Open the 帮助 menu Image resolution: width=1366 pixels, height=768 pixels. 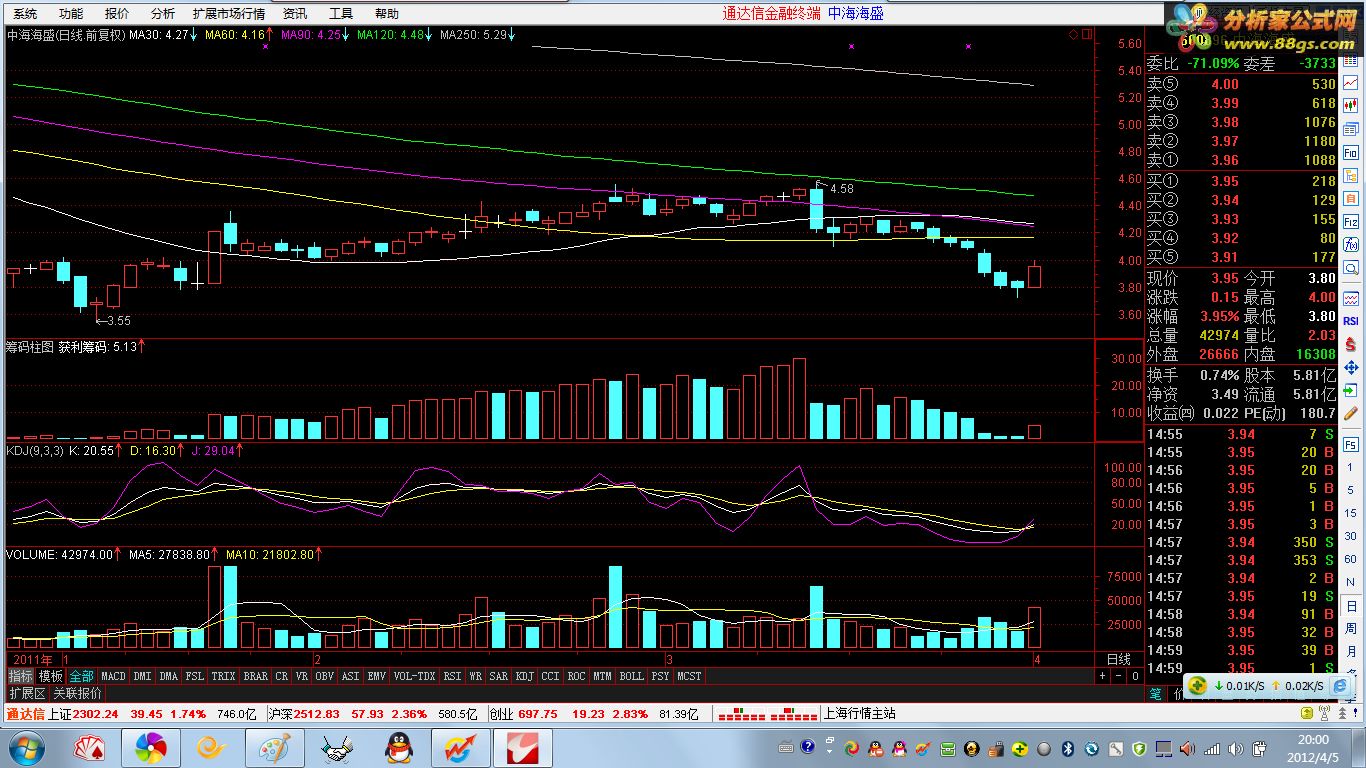(x=387, y=14)
